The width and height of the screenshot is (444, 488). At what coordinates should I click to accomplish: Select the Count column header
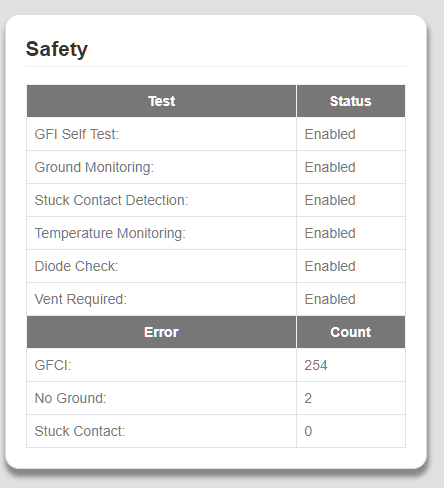(x=351, y=332)
